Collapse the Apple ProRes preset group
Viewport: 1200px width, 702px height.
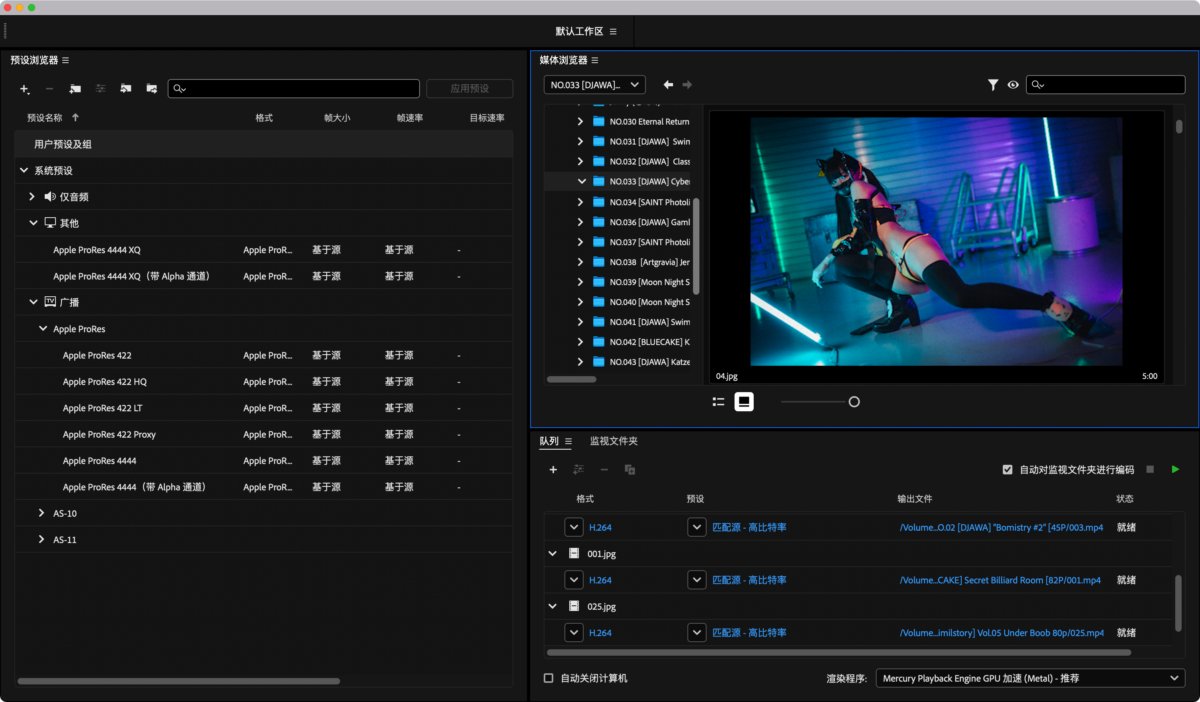pos(43,329)
